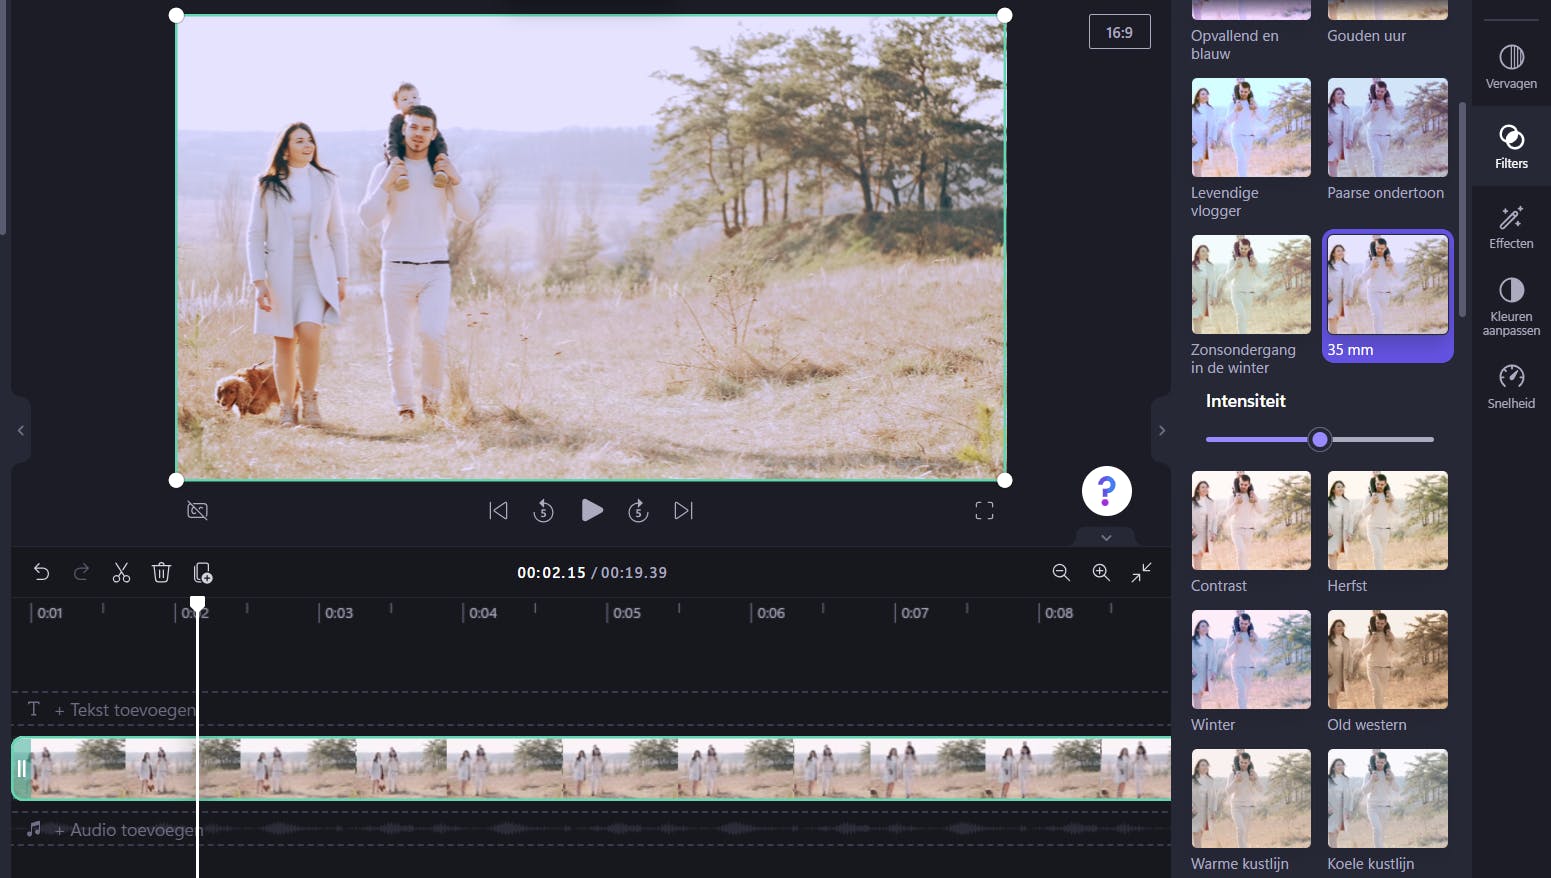Play the video preview
1551x878 pixels.
tap(592, 510)
